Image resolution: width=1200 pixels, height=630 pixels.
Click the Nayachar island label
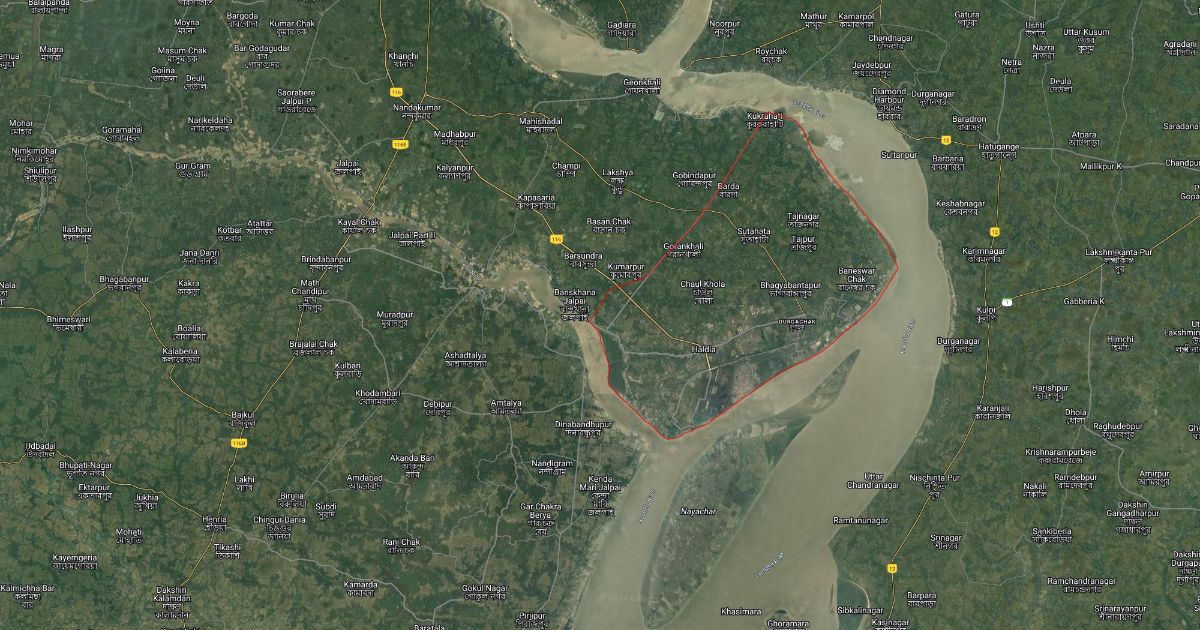698,511
